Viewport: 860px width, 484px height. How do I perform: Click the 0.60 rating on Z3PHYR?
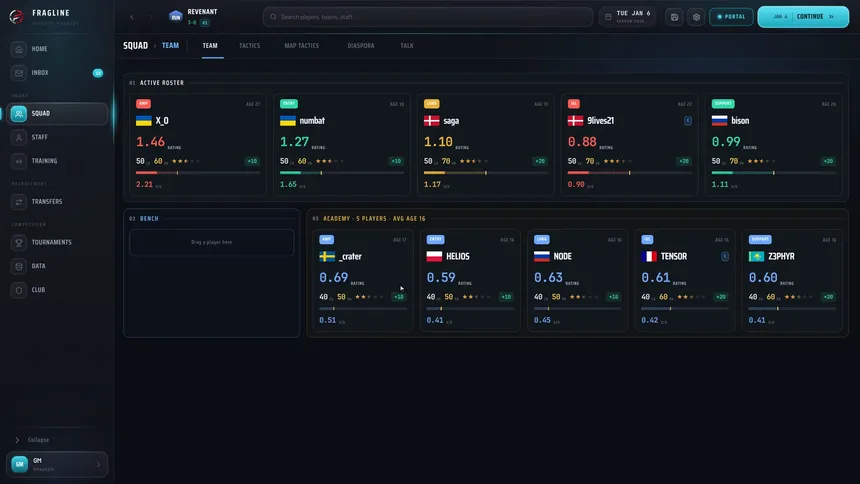coord(763,278)
